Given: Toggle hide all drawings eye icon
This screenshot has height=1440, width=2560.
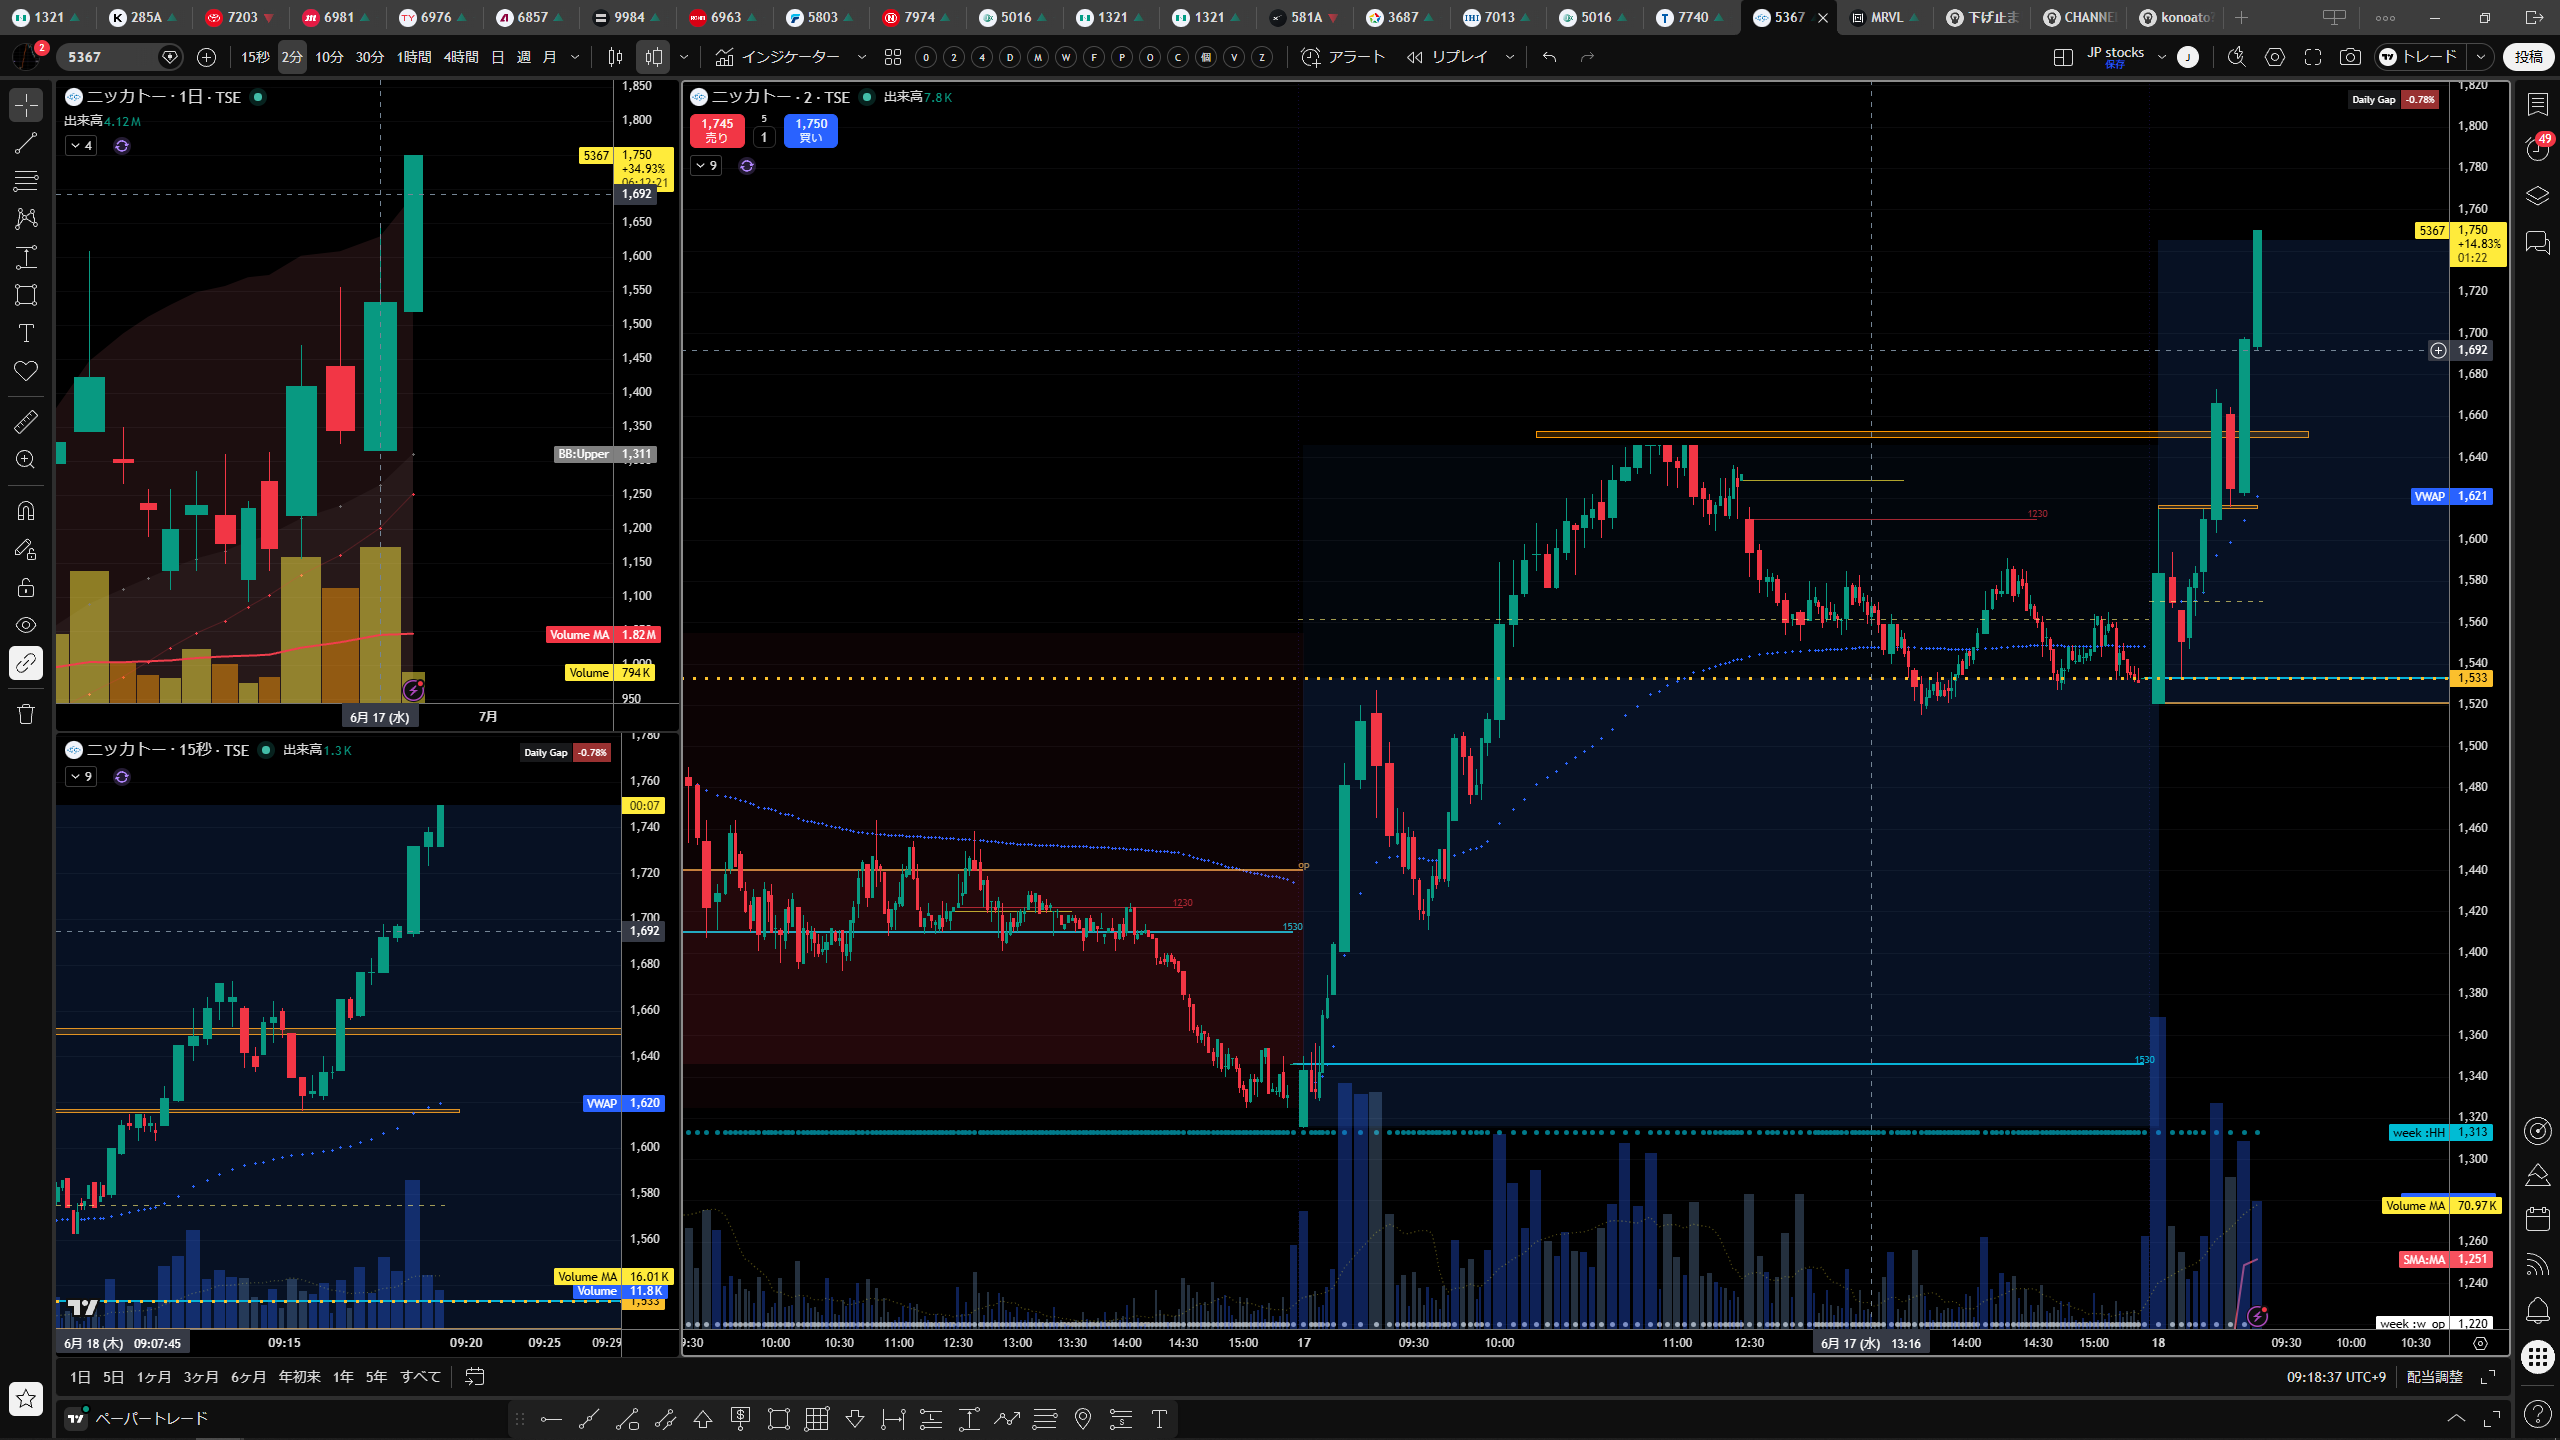Looking at the screenshot, I should 26,625.
